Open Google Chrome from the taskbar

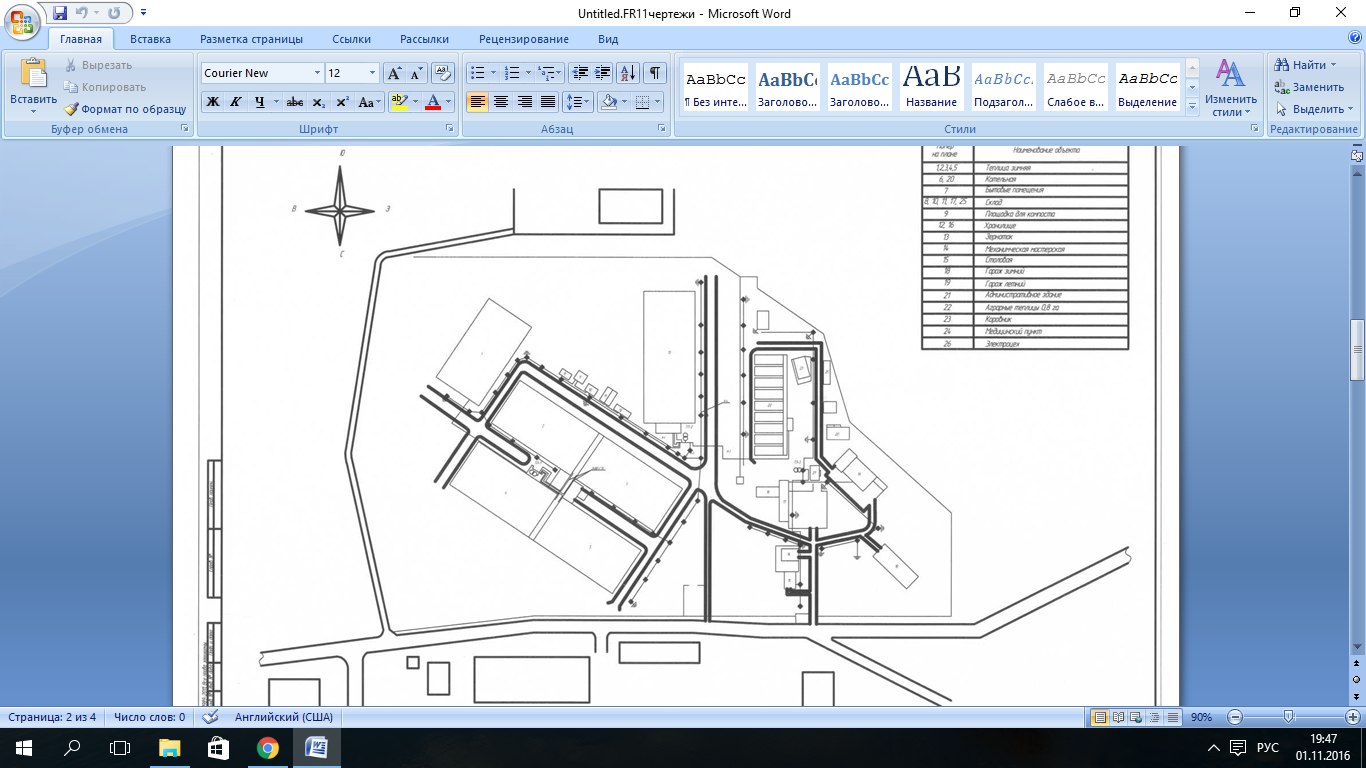coord(267,748)
